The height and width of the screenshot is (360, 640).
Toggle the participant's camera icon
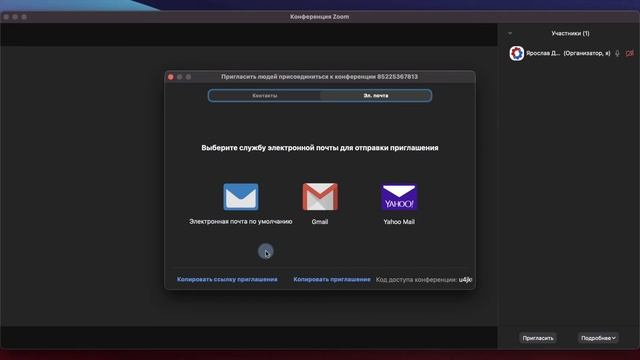629,53
